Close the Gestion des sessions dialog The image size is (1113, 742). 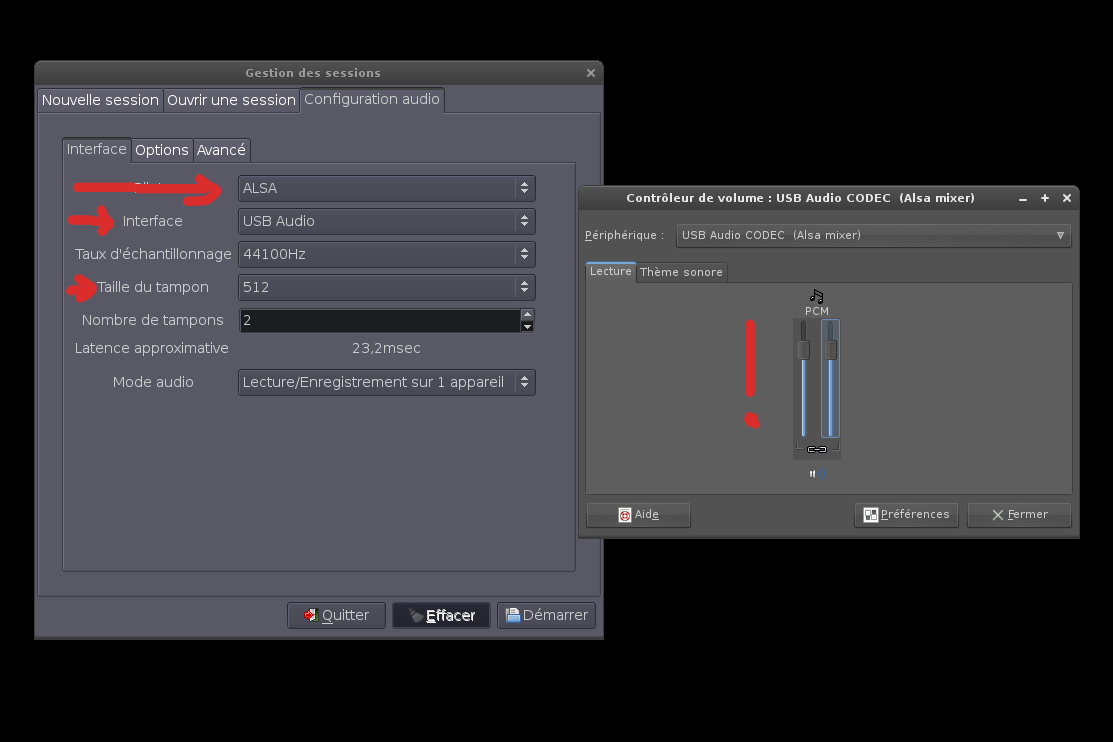[591, 73]
